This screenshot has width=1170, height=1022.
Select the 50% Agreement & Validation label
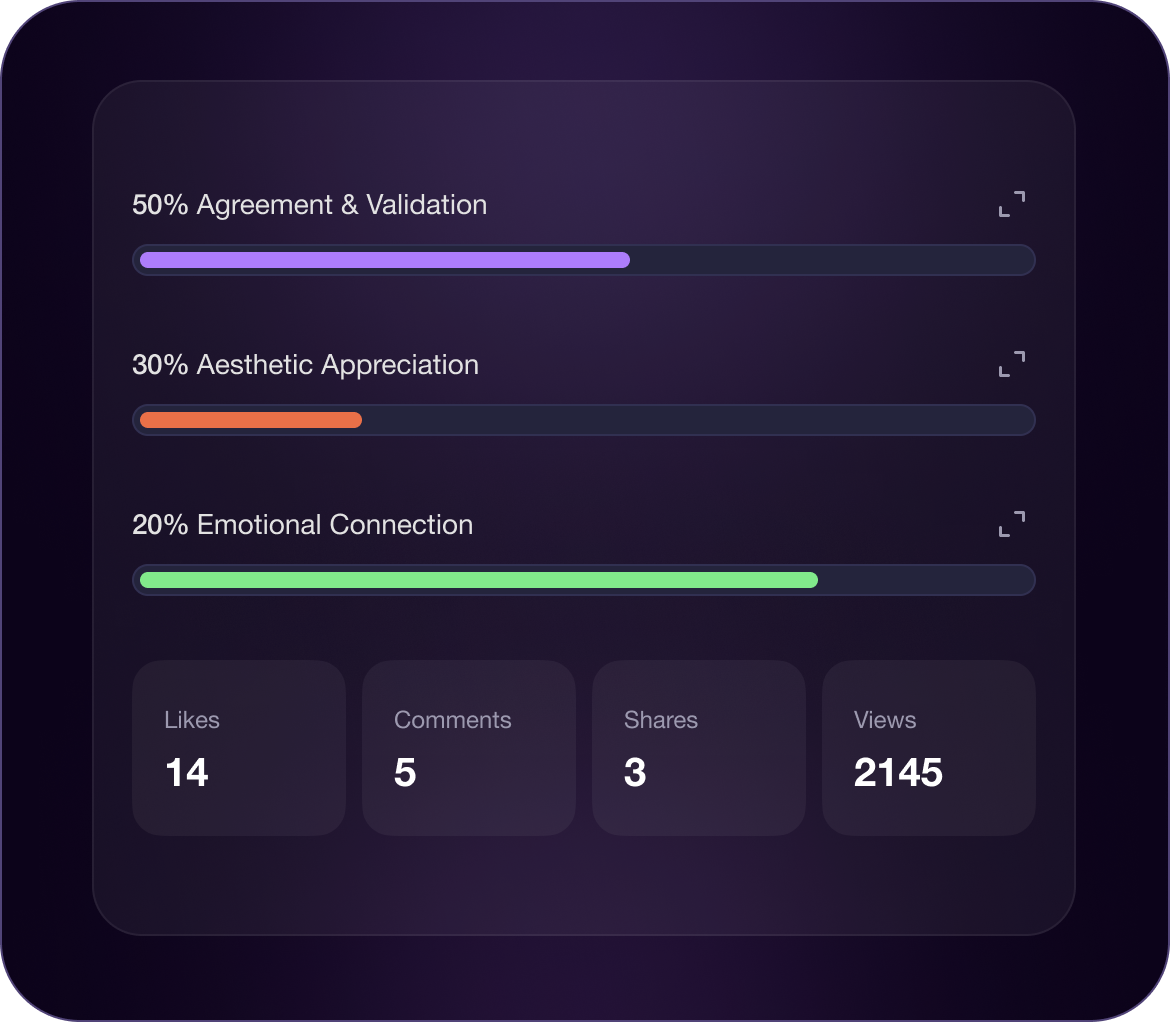coord(310,204)
